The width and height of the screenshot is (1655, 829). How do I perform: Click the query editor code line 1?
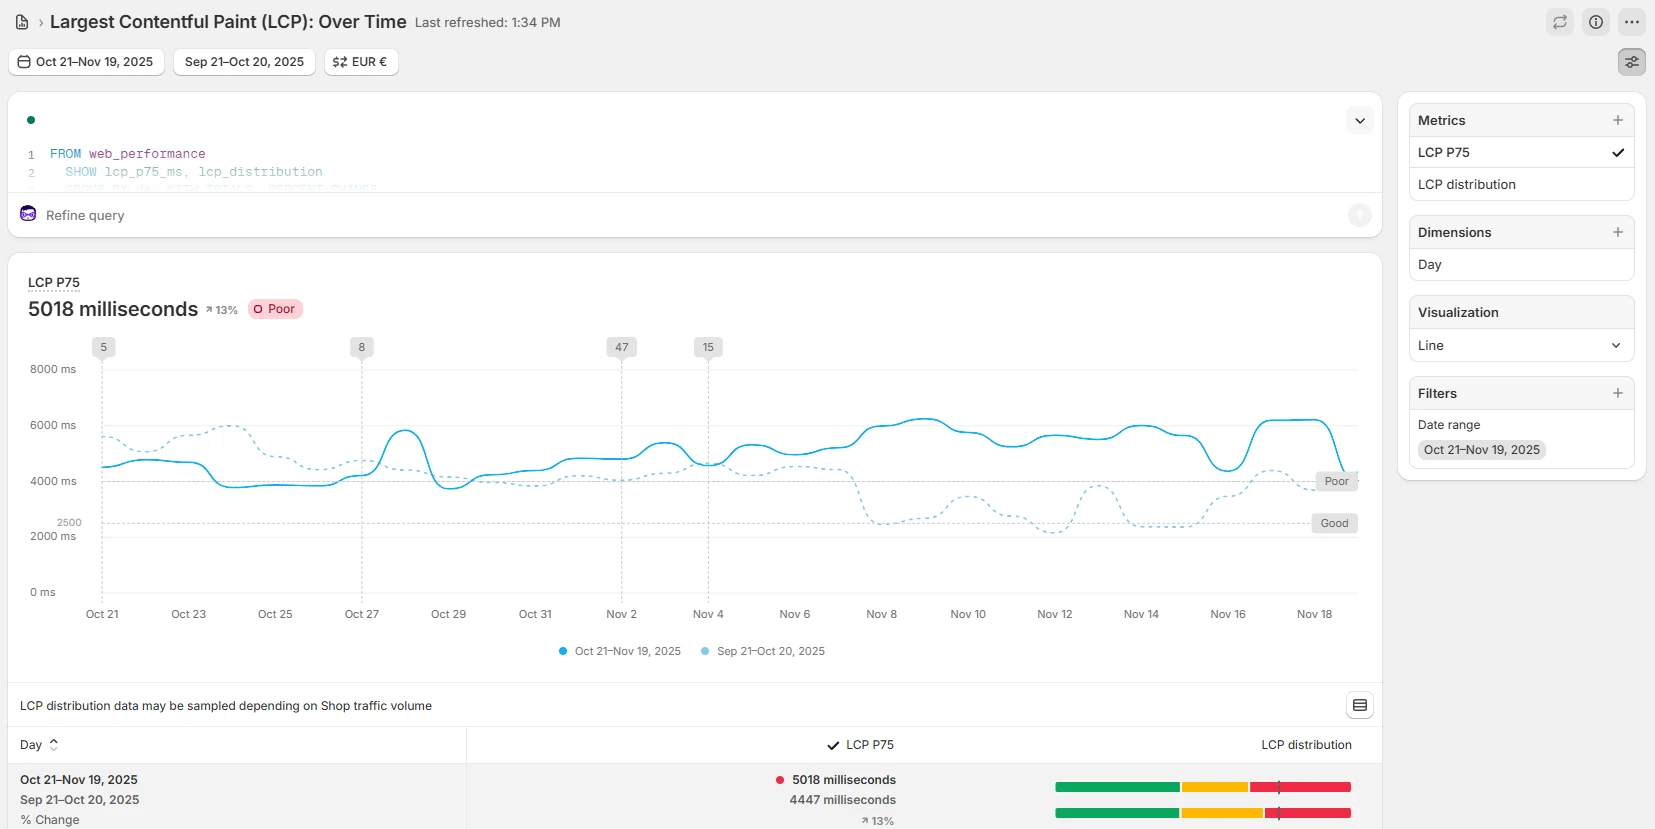tap(128, 154)
